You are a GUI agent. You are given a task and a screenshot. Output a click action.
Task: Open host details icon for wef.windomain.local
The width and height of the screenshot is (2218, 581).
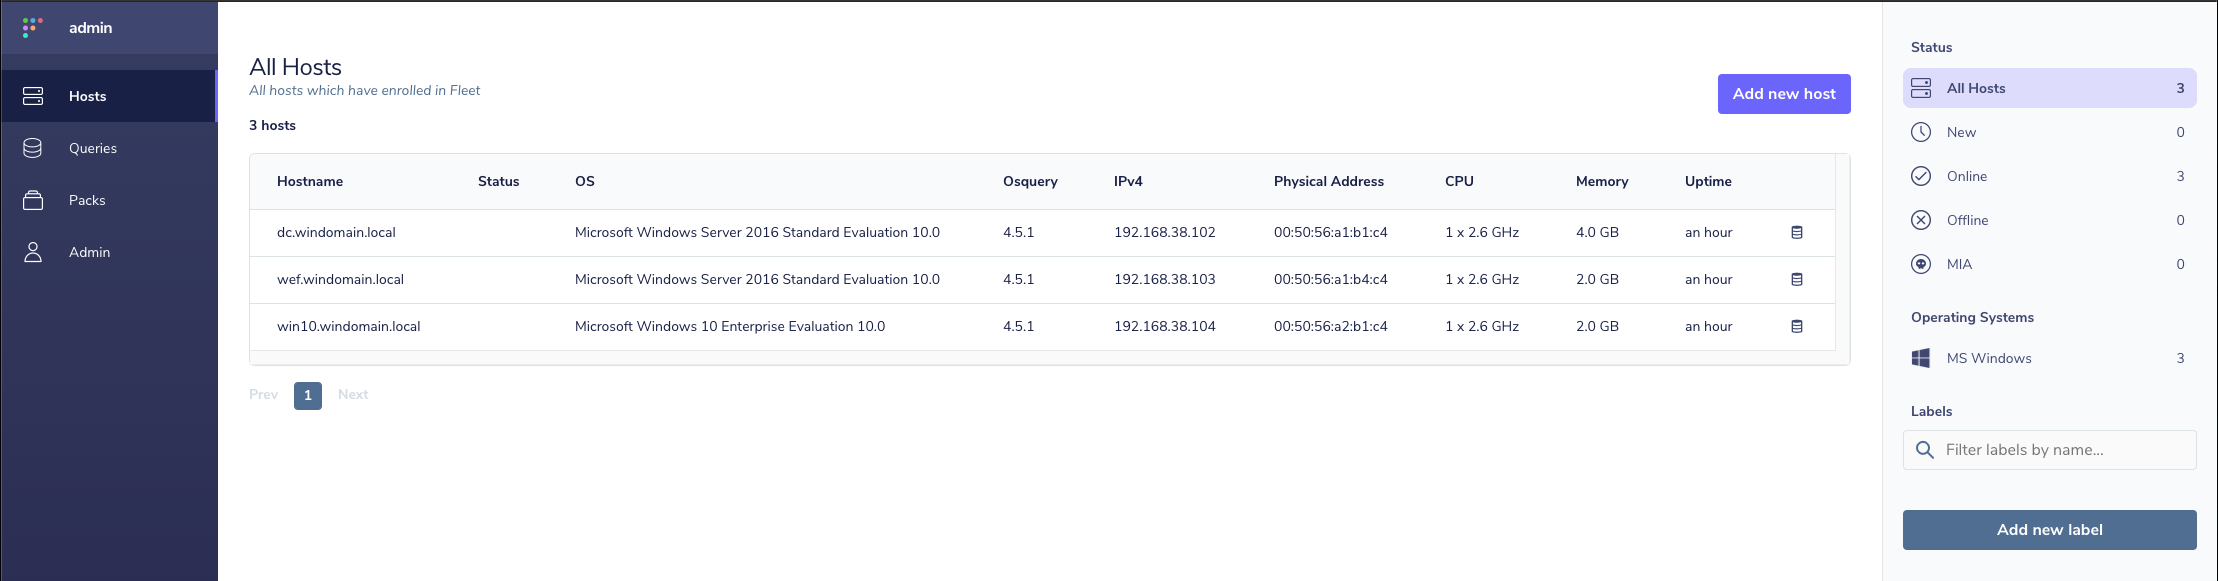[1797, 279]
